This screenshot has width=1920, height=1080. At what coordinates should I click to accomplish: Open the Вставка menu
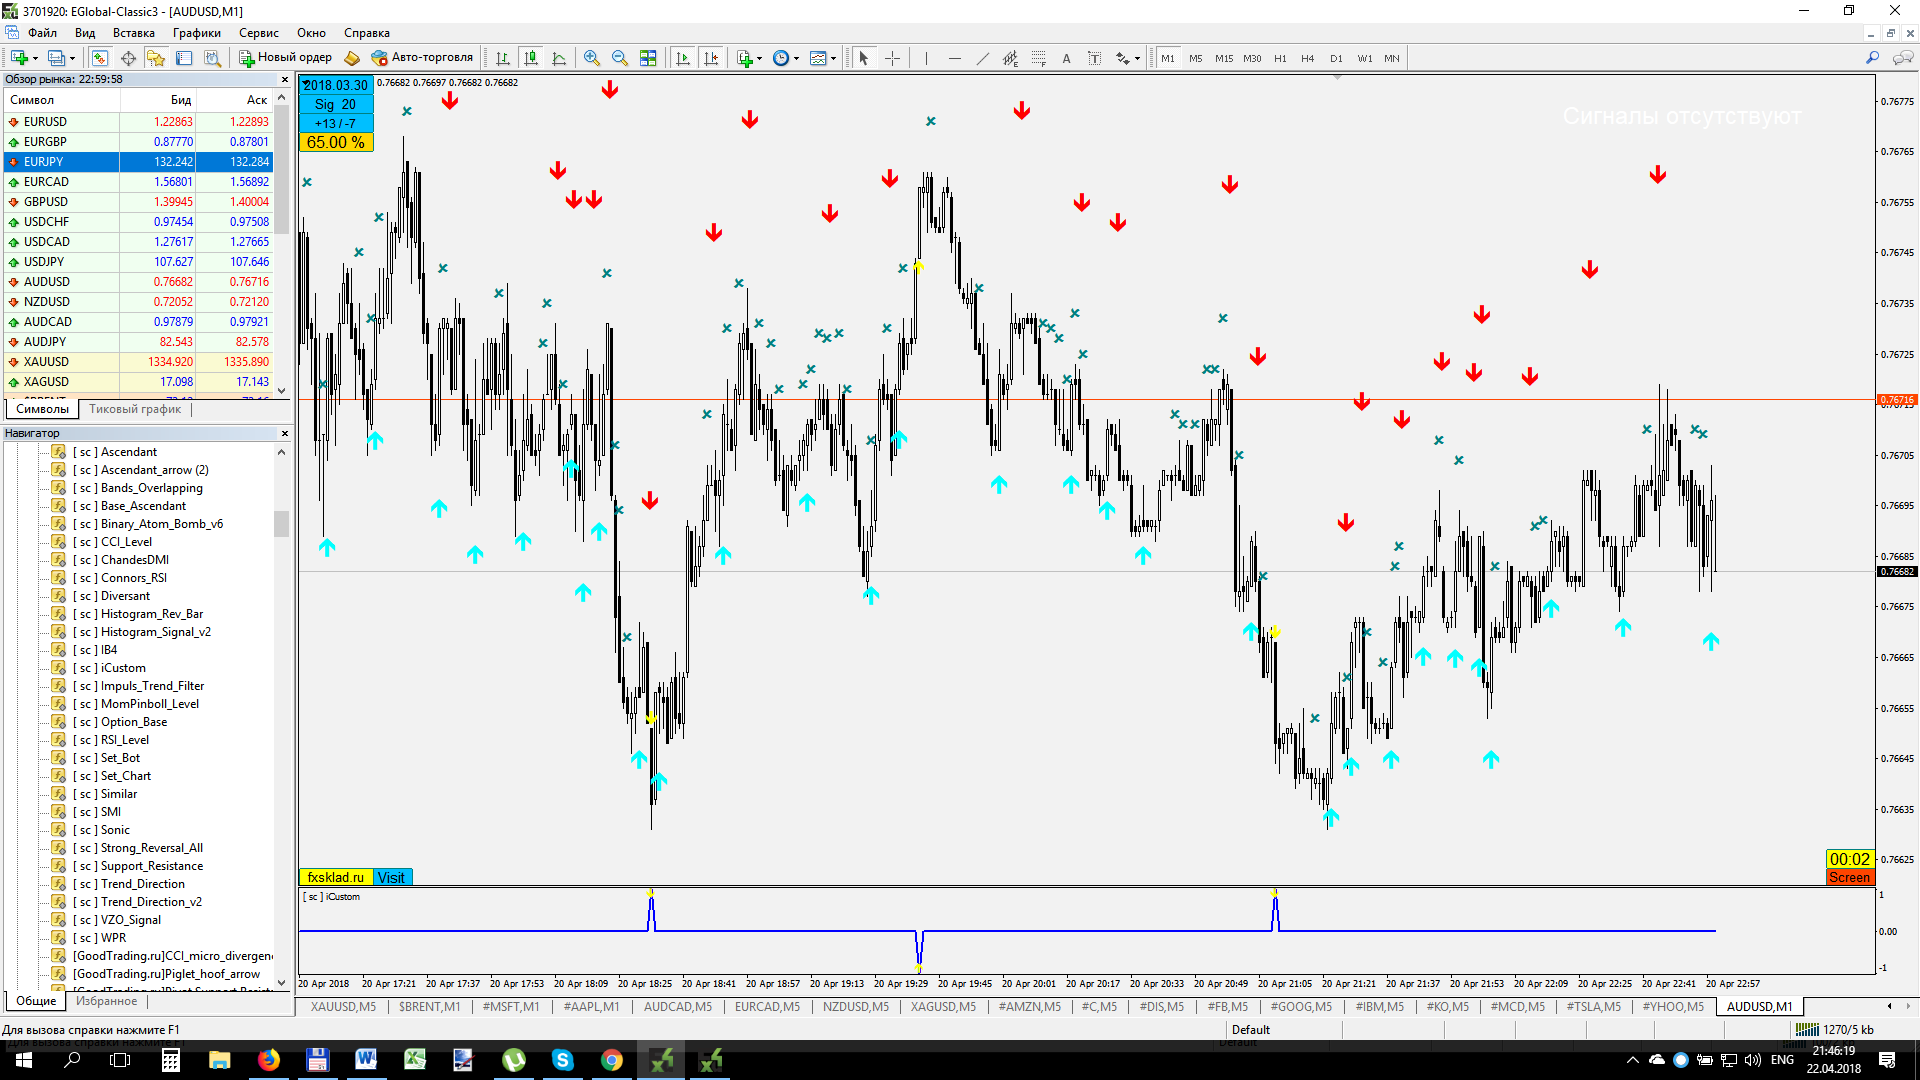(133, 33)
